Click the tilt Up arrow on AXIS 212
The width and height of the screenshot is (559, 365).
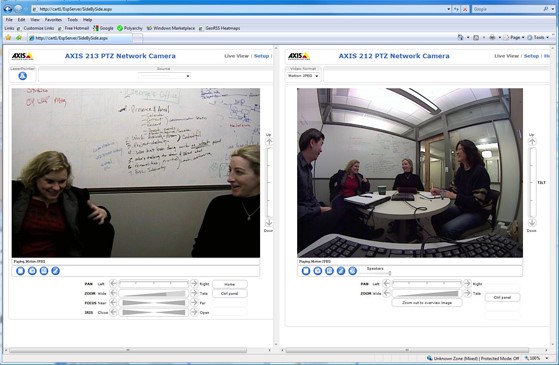point(532,142)
